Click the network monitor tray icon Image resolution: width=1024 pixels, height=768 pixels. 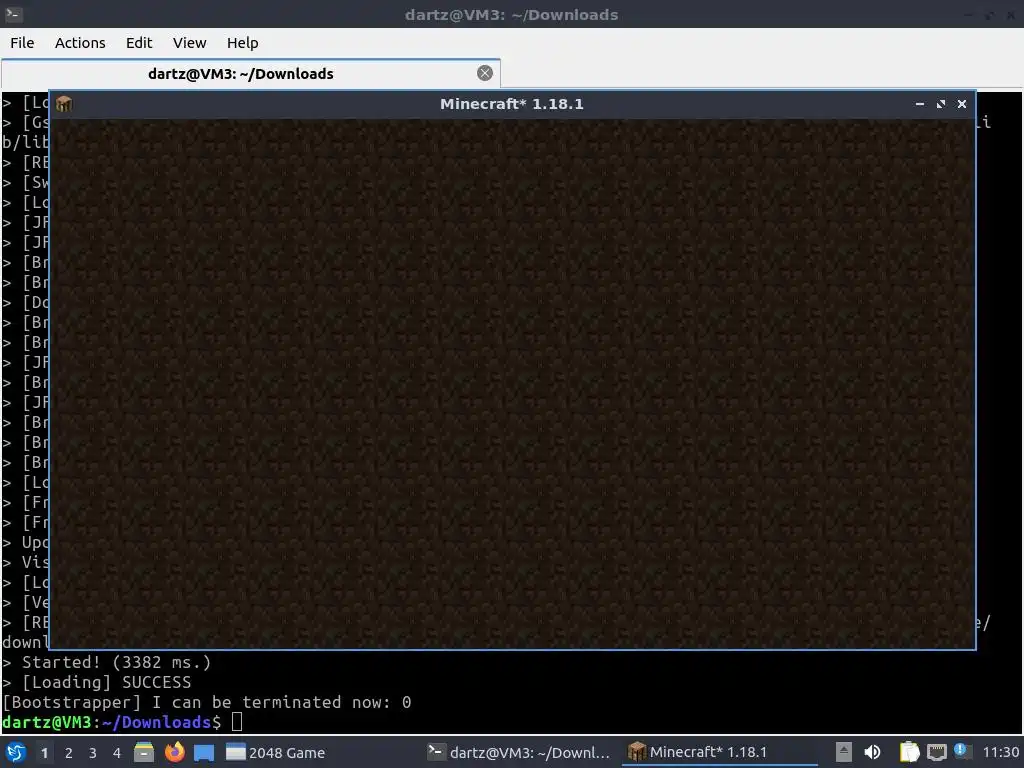(x=936, y=752)
